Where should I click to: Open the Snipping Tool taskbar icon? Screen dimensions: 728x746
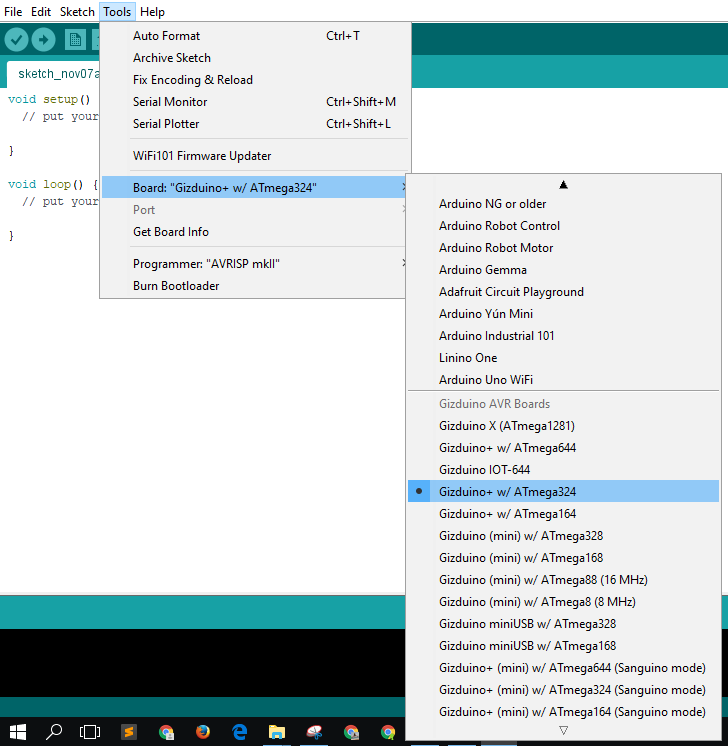pos(314,732)
